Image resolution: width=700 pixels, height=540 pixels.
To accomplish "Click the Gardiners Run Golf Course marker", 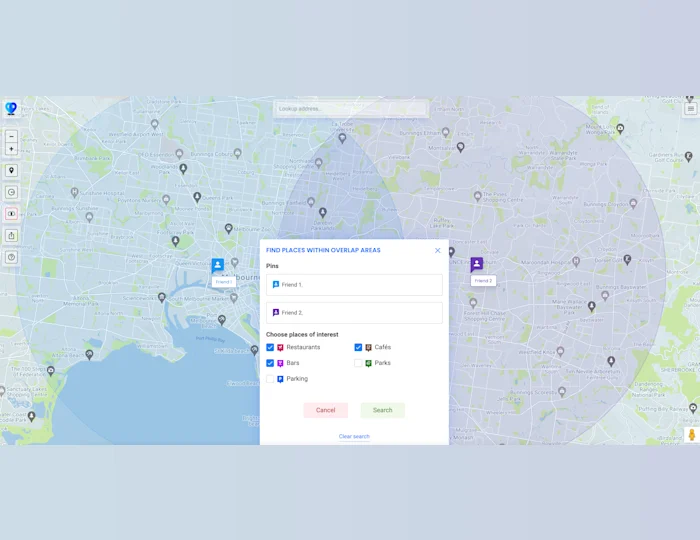I will (x=688, y=156).
